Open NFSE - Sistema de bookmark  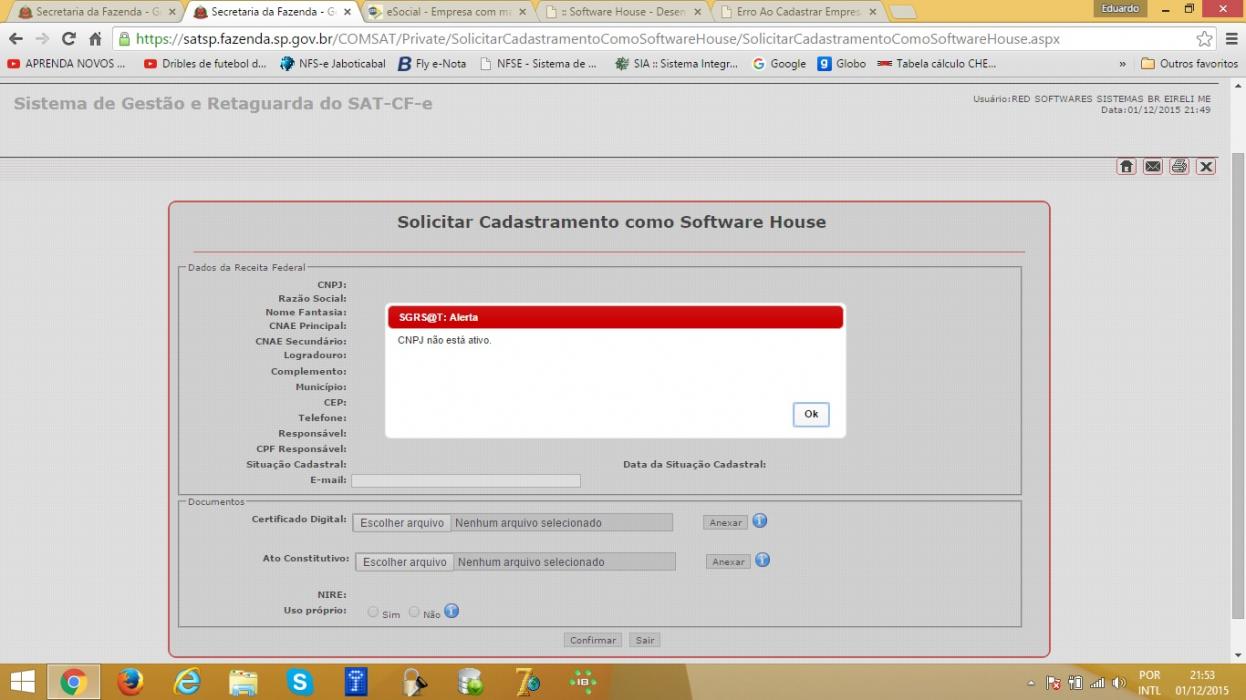point(538,63)
